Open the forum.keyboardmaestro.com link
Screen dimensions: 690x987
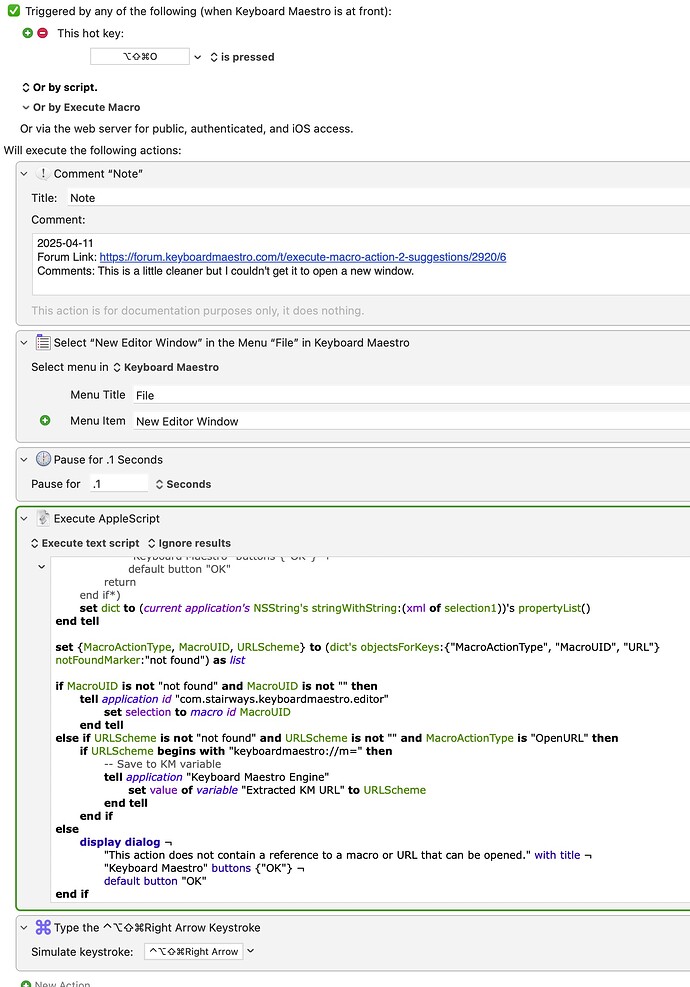coord(303,257)
